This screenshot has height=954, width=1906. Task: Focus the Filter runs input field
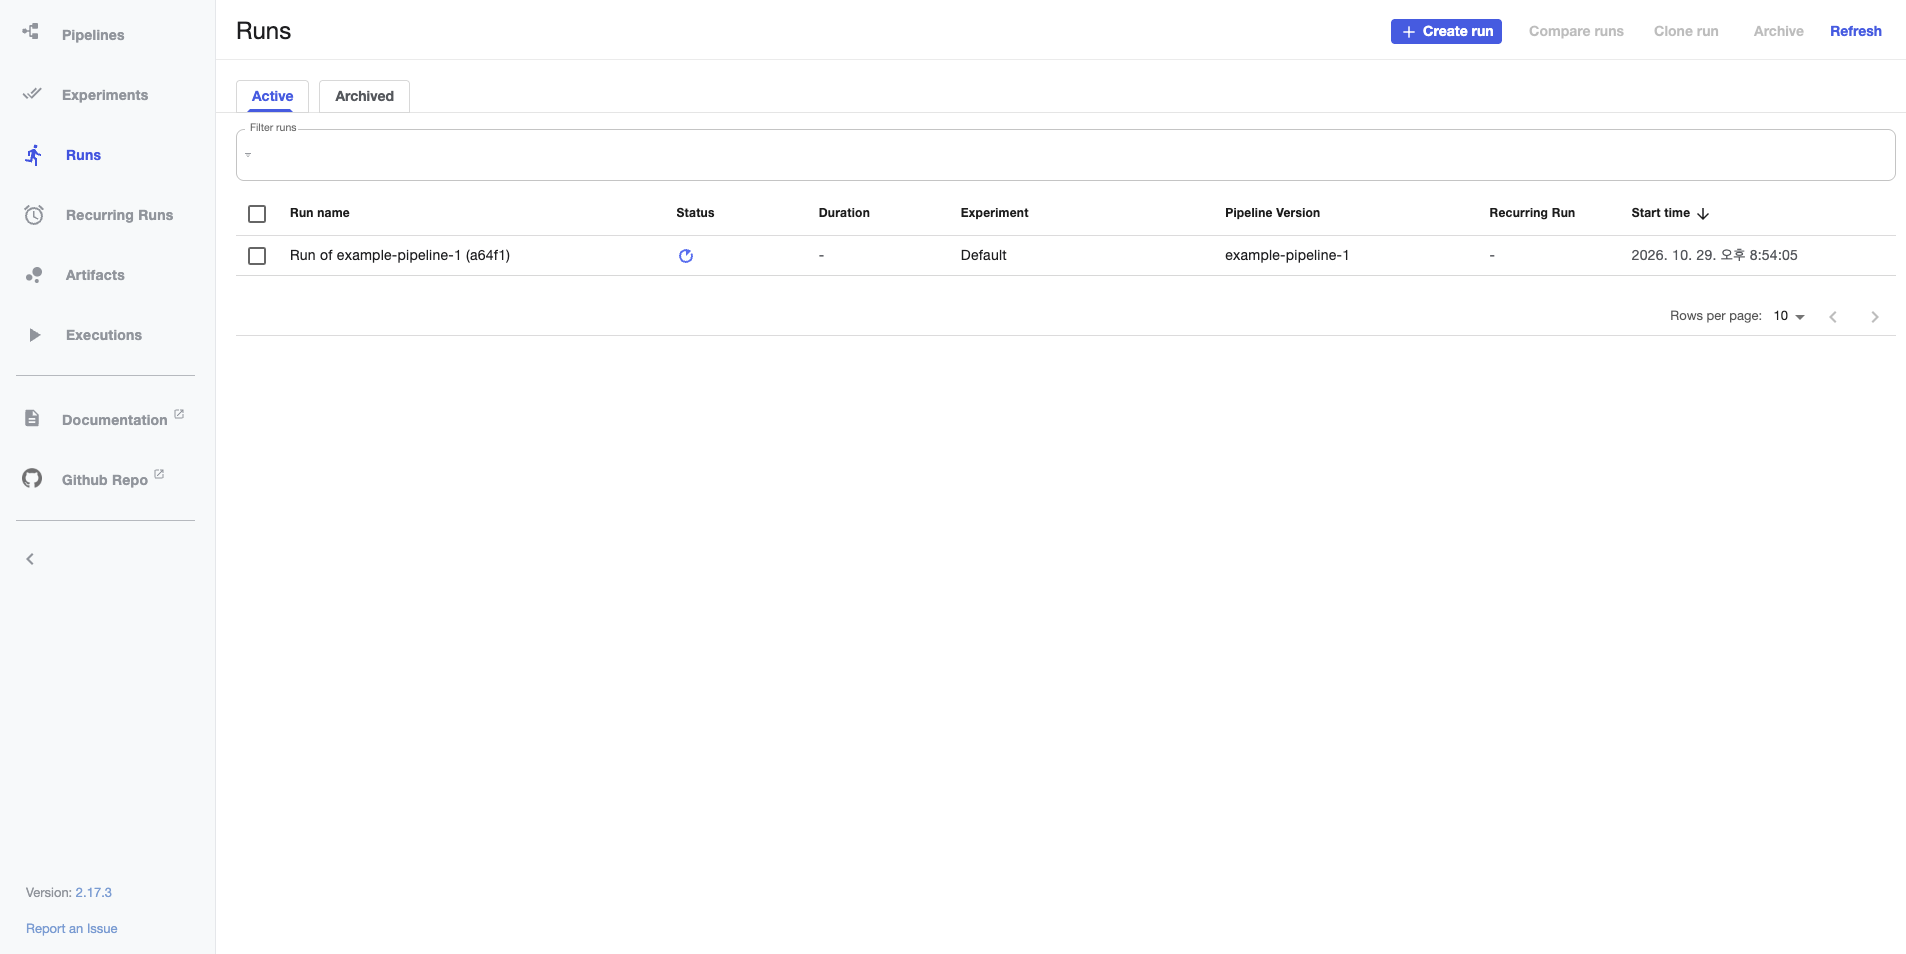tap(1065, 155)
